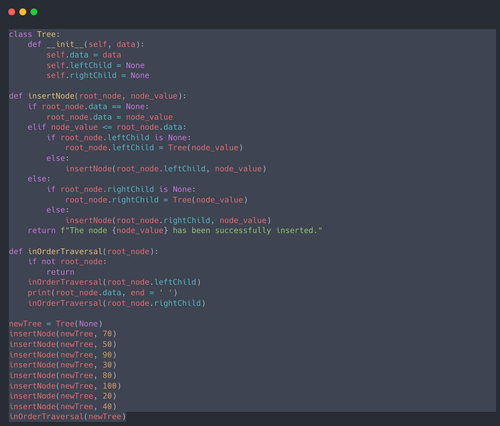500x426 pixels.
Task: Click the 'newTree = Tree(None)' line
Action: [56, 324]
